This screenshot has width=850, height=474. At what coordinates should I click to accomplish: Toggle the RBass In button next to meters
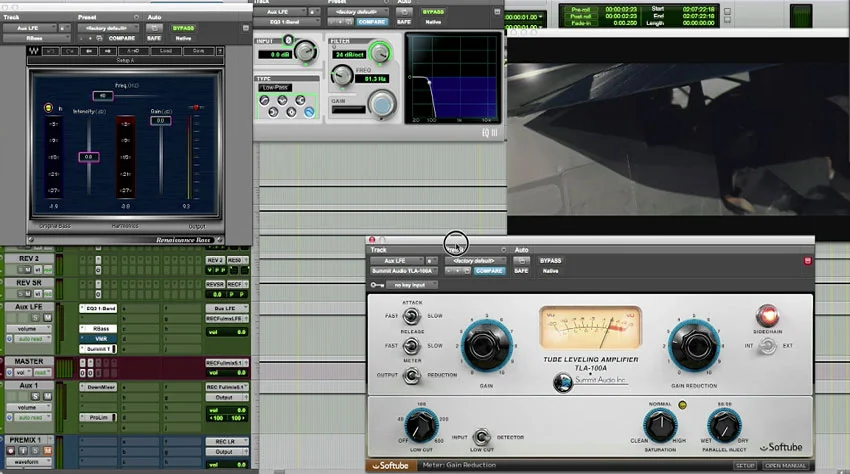[48, 108]
